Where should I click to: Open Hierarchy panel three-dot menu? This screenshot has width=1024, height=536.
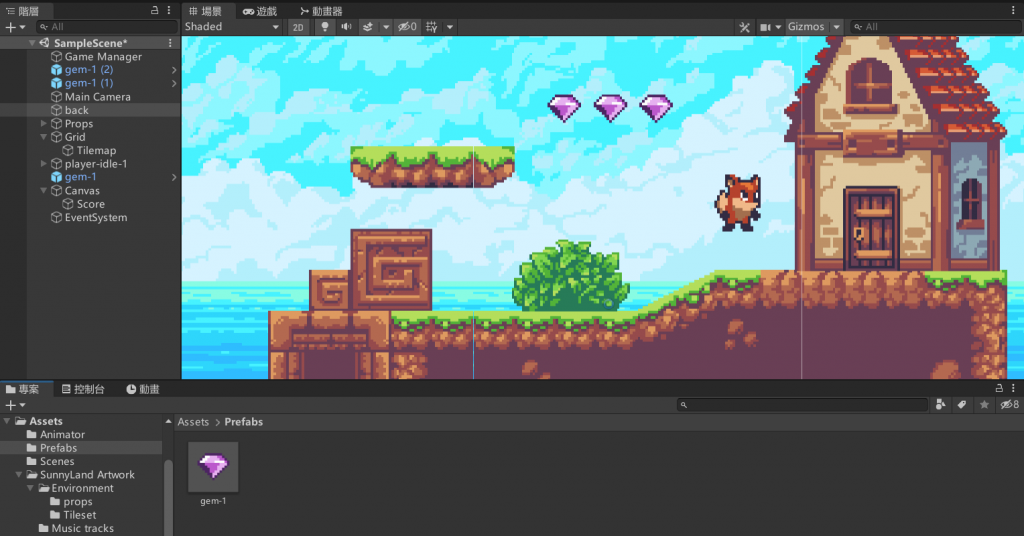[x=169, y=10]
